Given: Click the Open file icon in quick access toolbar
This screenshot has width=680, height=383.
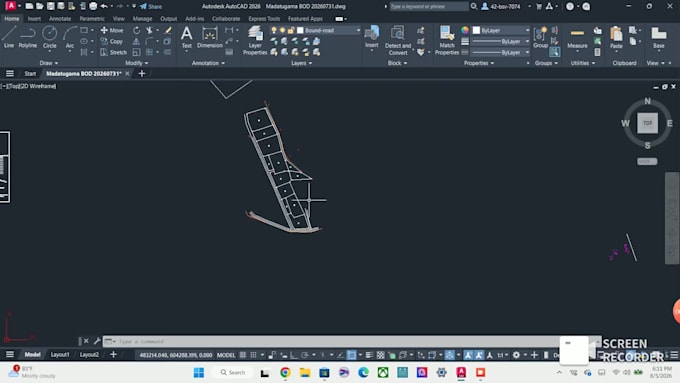Looking at the screenshot, I should (39, 7).
